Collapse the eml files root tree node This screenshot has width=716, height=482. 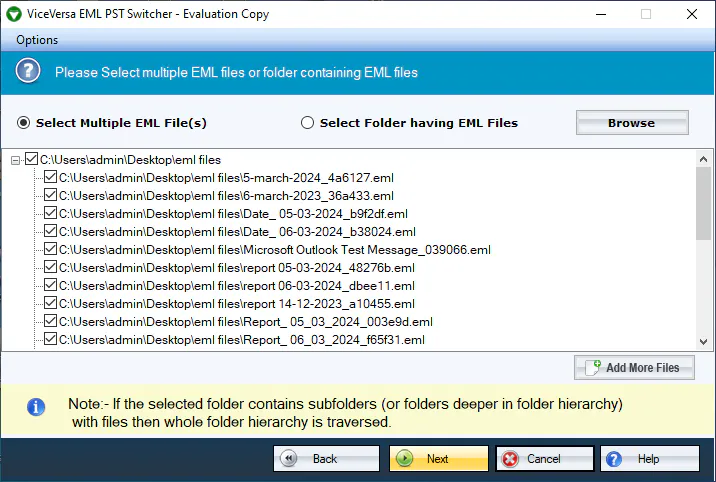[x=16, y=160]
